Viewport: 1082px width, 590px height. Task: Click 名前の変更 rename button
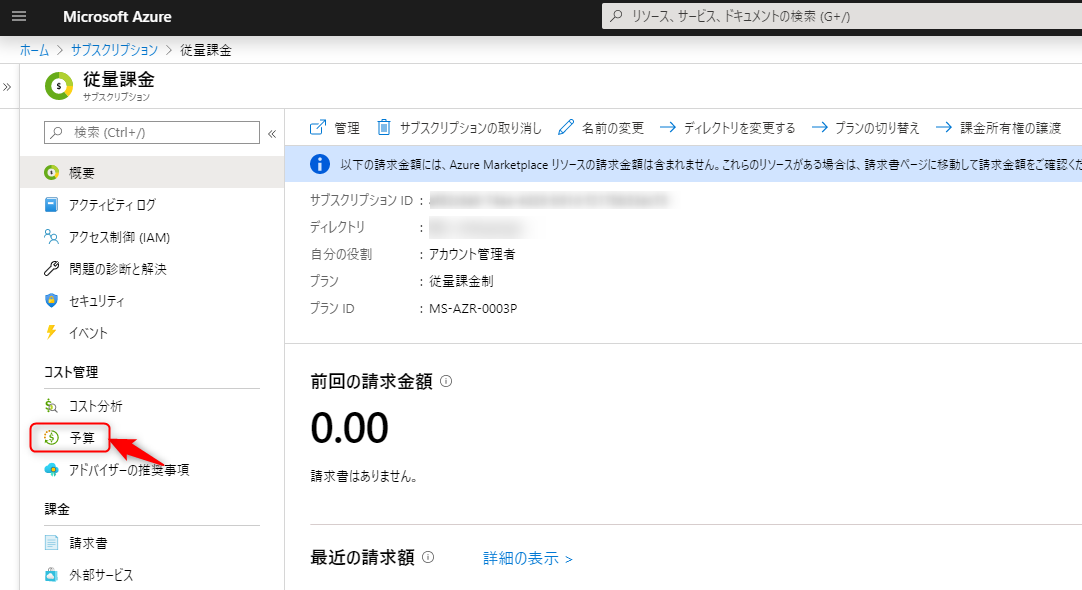[x=600, y=128]
